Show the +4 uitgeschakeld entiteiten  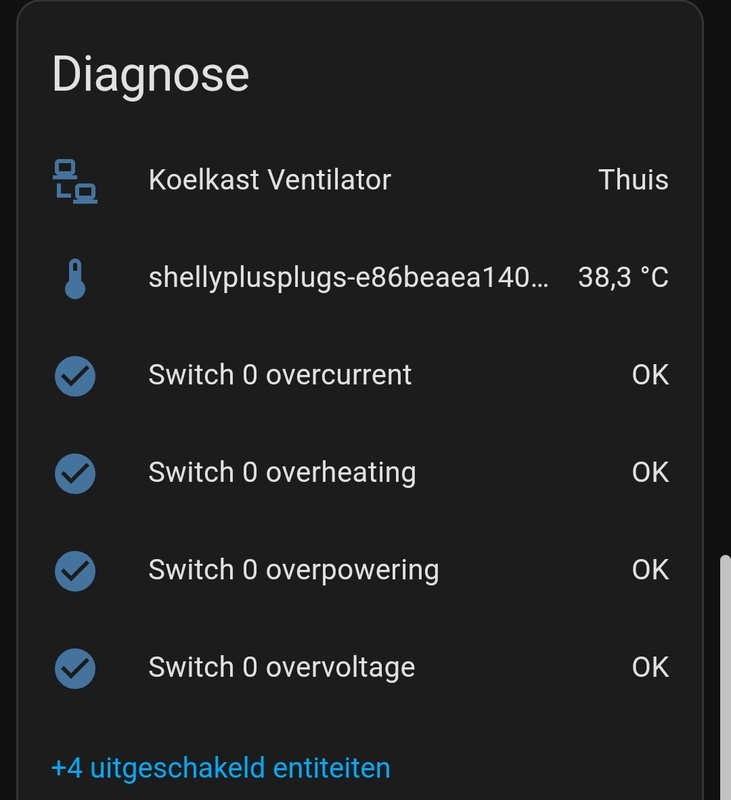pyautogui.click(x=220, y=768)
